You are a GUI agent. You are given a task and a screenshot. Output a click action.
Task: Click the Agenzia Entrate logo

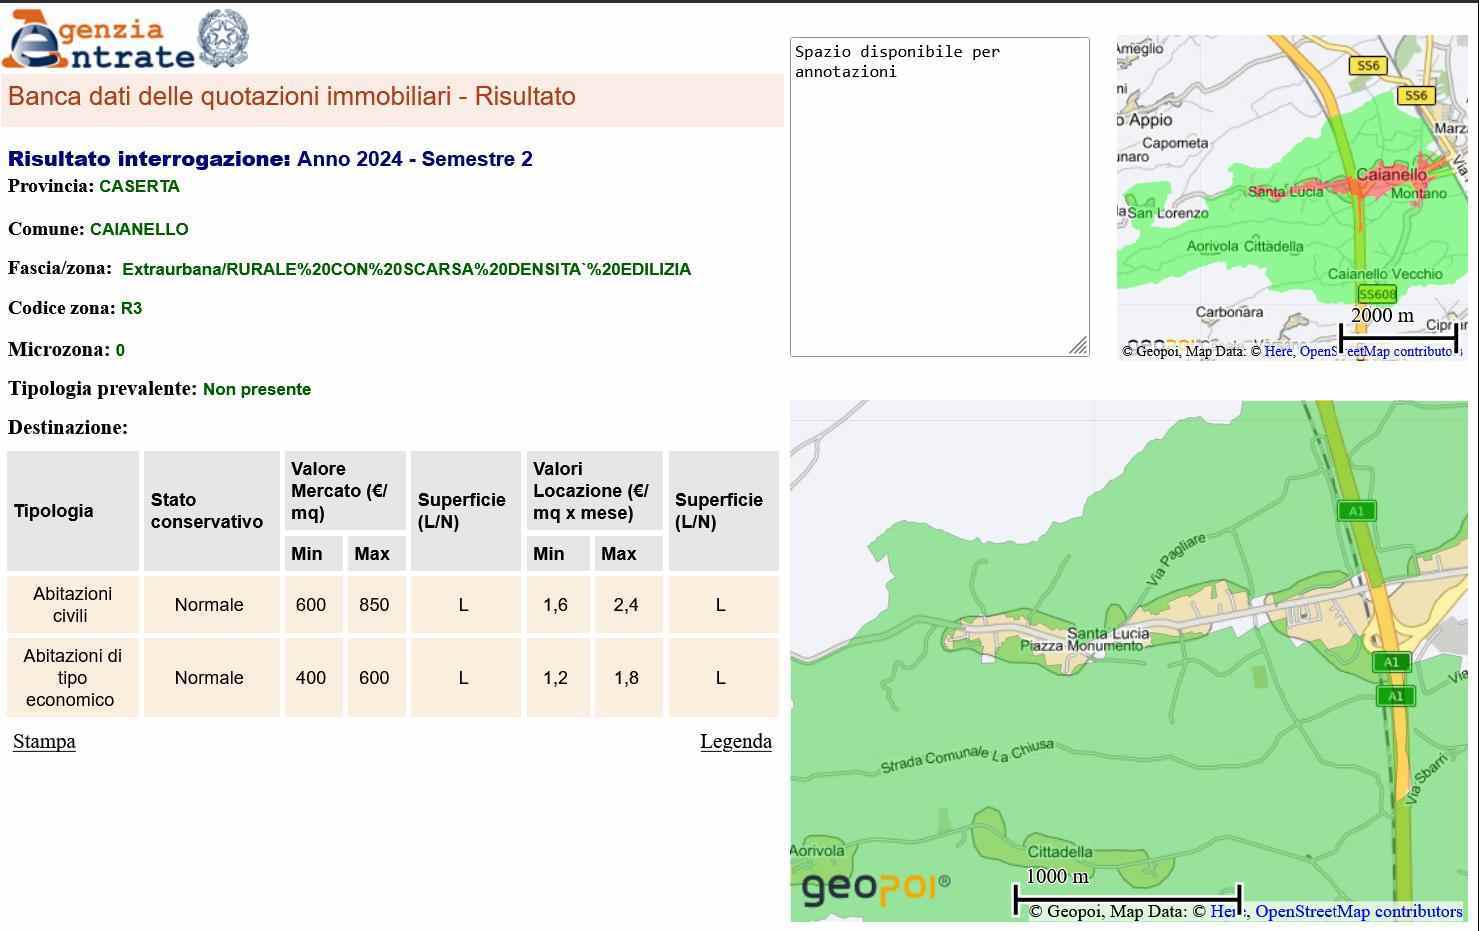(100, 40)
